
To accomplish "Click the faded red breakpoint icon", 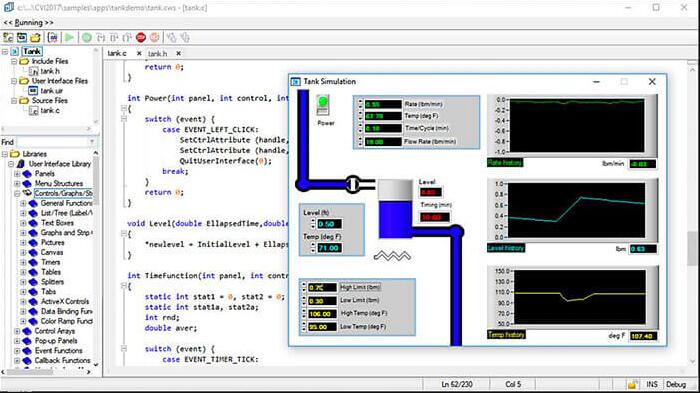I will tap(154, 38).
